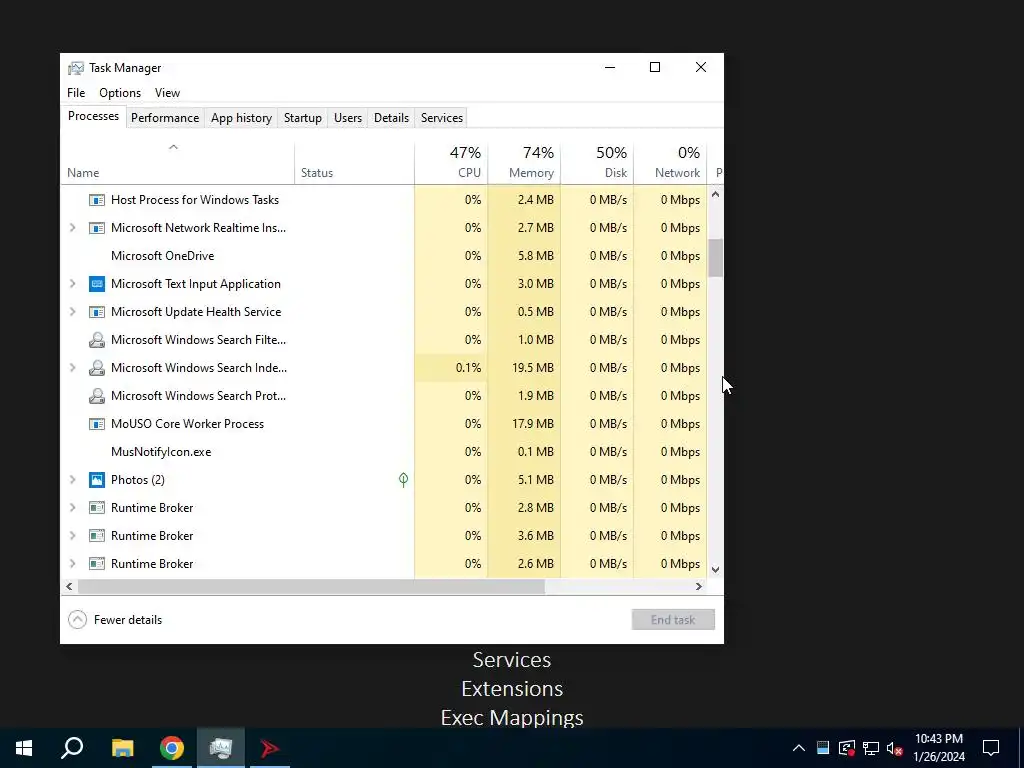The height and width of the screenshot is (768, 1024).
Task: Sort processes by Memory column
Action: tap(524, 164)
